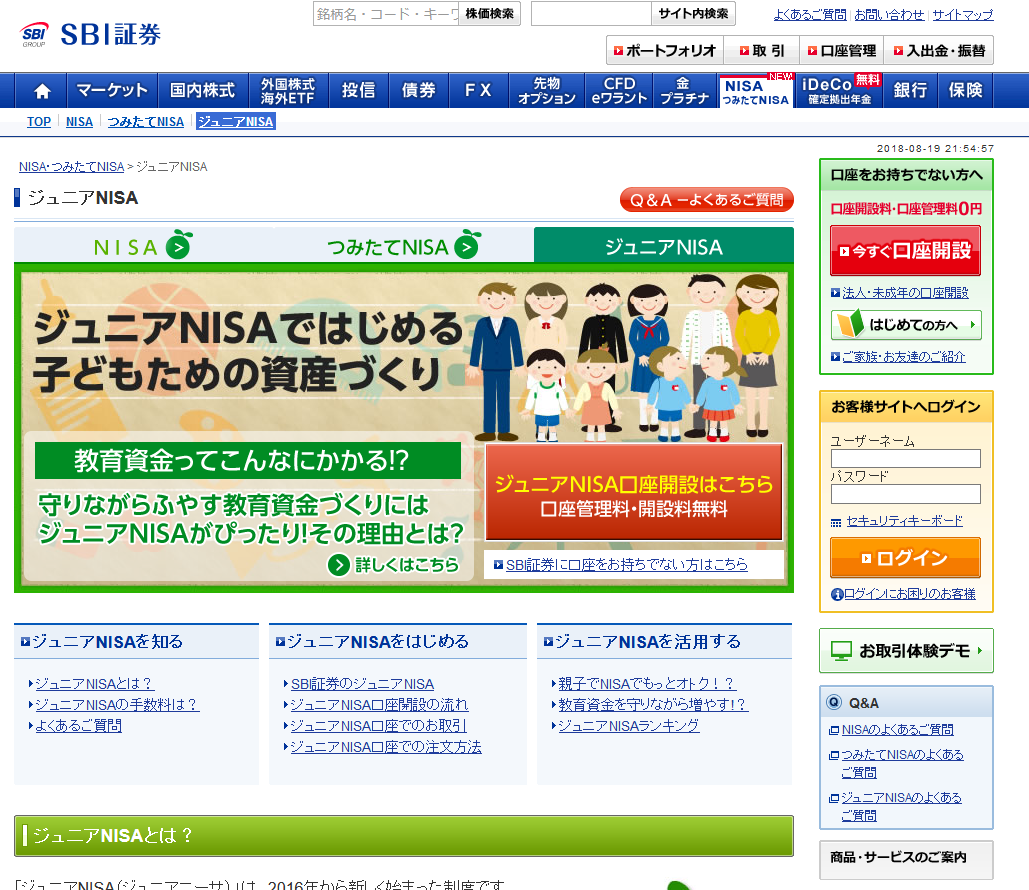The image size is (1029, 890).
Task: Click TOP in the sub navigation
Action: pos(39,121)
